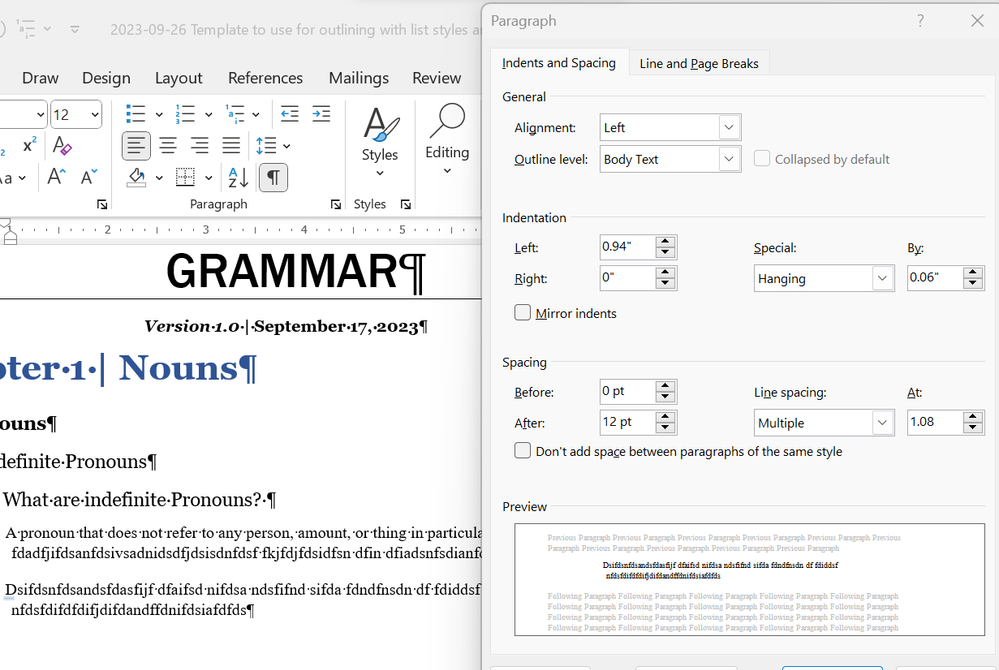Image resolution: width=999 pixels, height=670 pixels.
Task: Justify text using ribbon icon
Action: click(231, 146)
